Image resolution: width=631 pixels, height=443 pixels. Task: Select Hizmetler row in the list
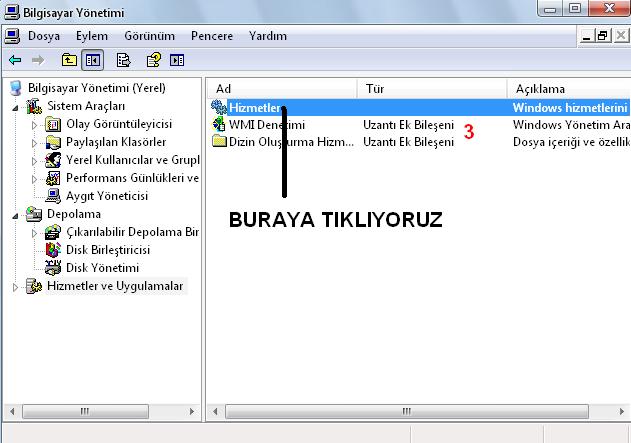pos(419,107)
